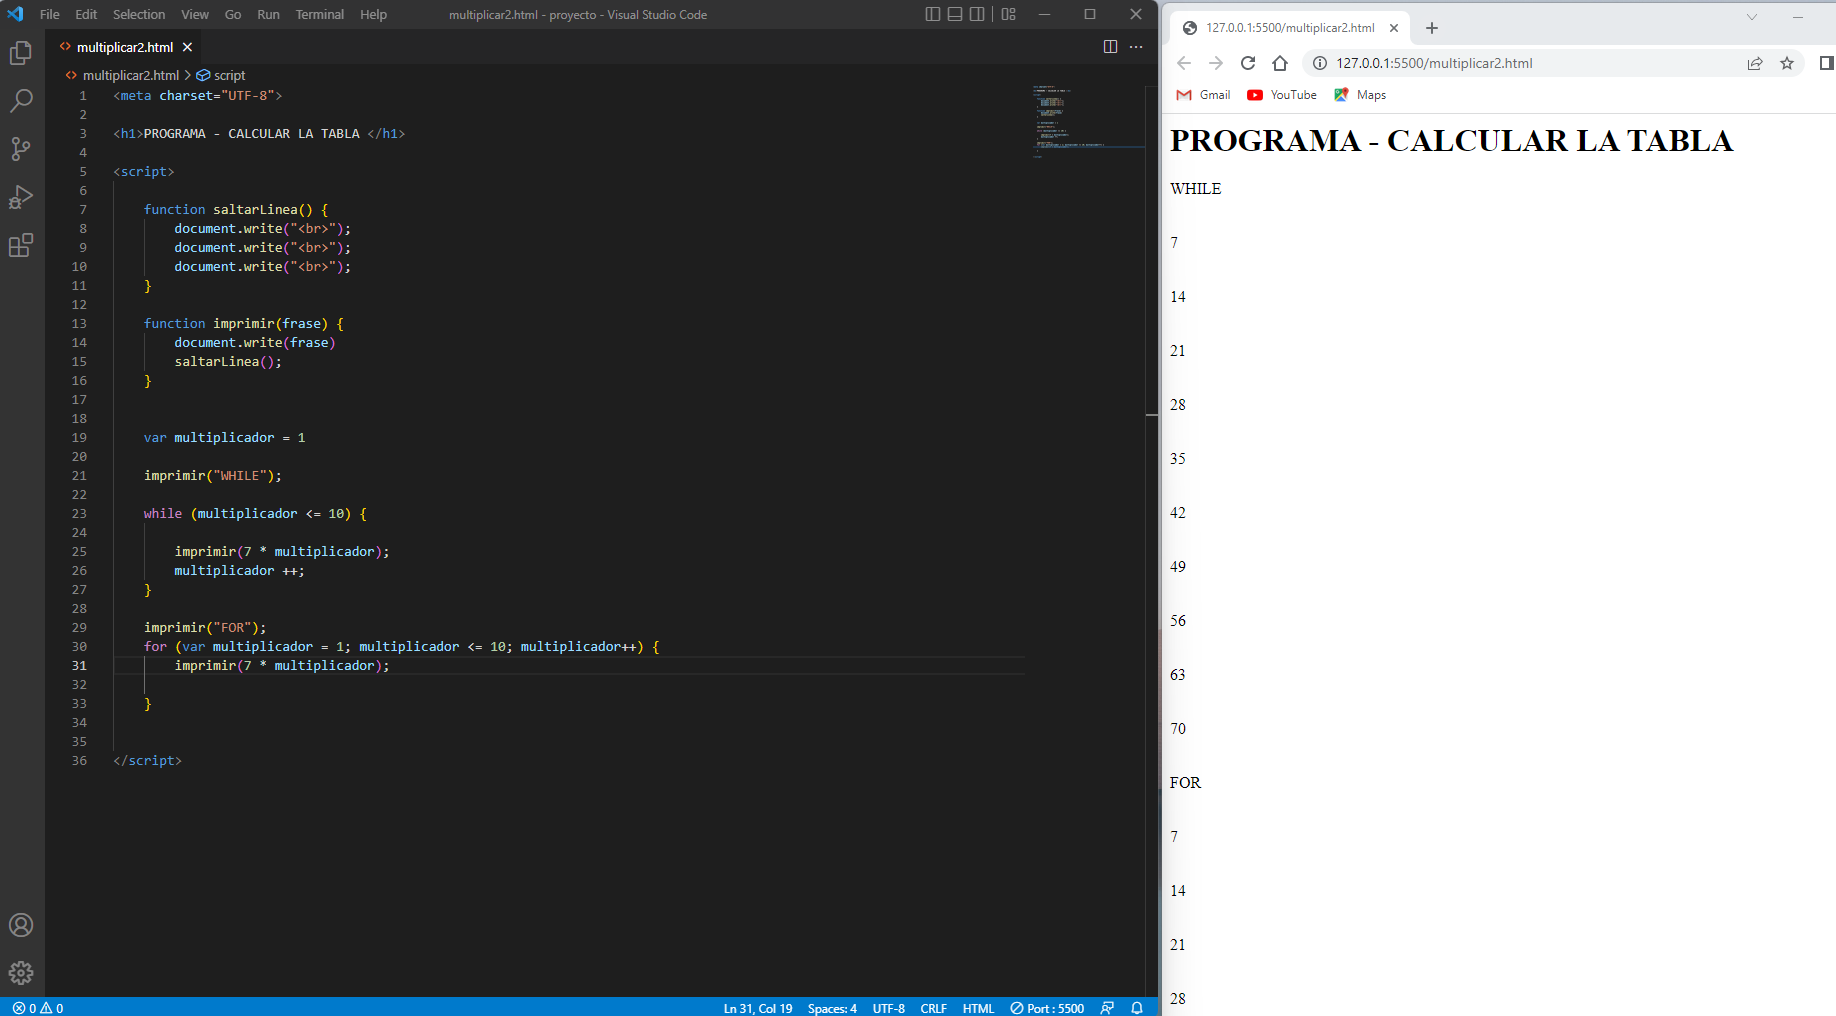The width and height of the screenshot is (1836, 1016).
Task: Open the File menu
Action: click(50, 14)
